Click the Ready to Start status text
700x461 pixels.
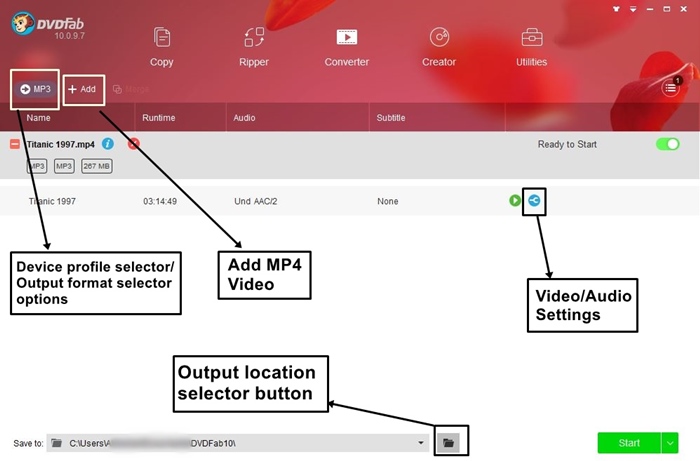pos(567,144)
